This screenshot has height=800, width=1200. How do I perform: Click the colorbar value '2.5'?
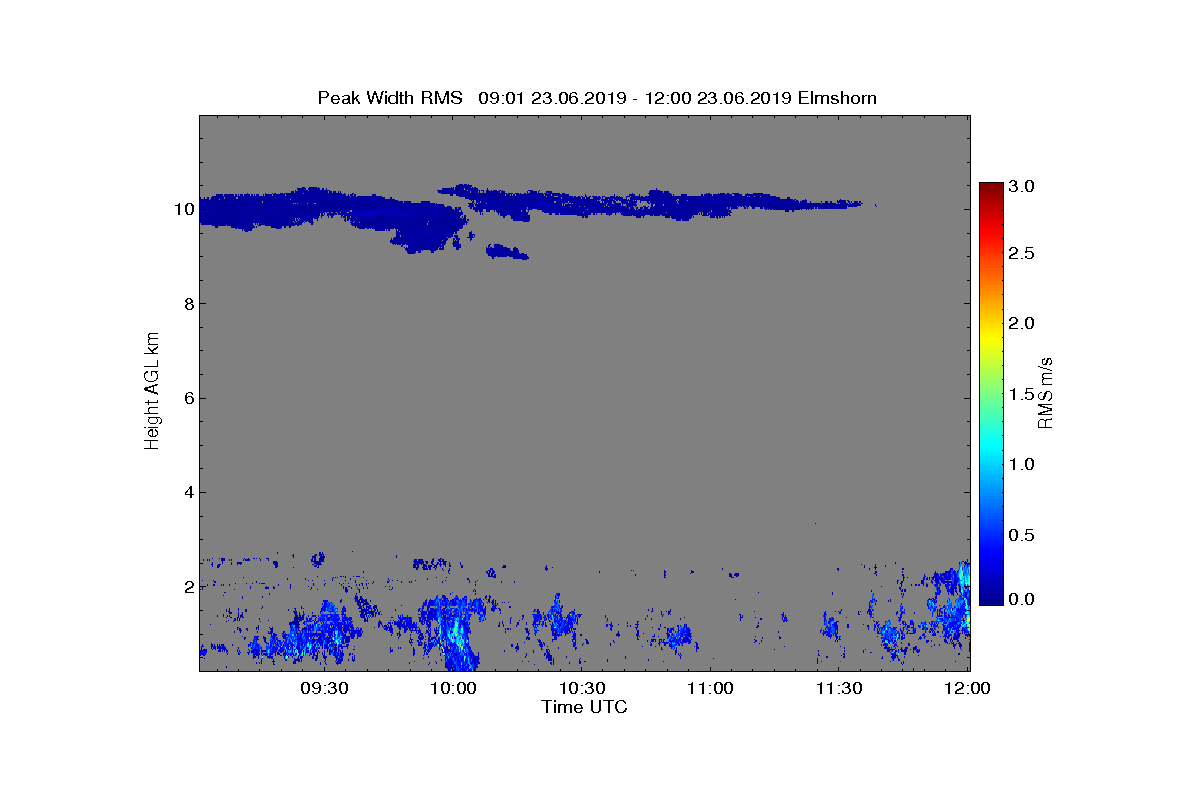[x=1021, y=254]
